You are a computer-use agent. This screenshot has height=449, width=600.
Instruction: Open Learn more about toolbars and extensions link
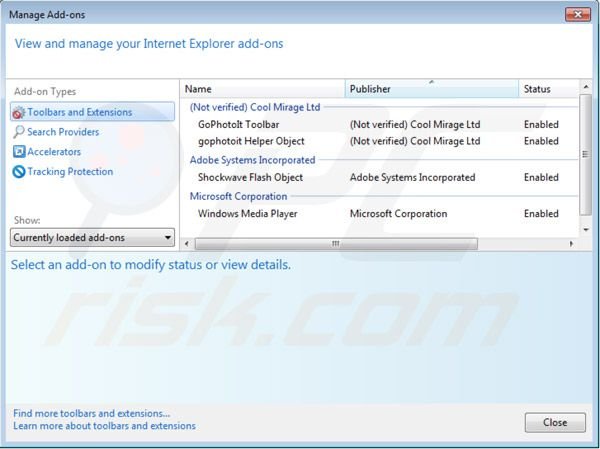point(104,426)
